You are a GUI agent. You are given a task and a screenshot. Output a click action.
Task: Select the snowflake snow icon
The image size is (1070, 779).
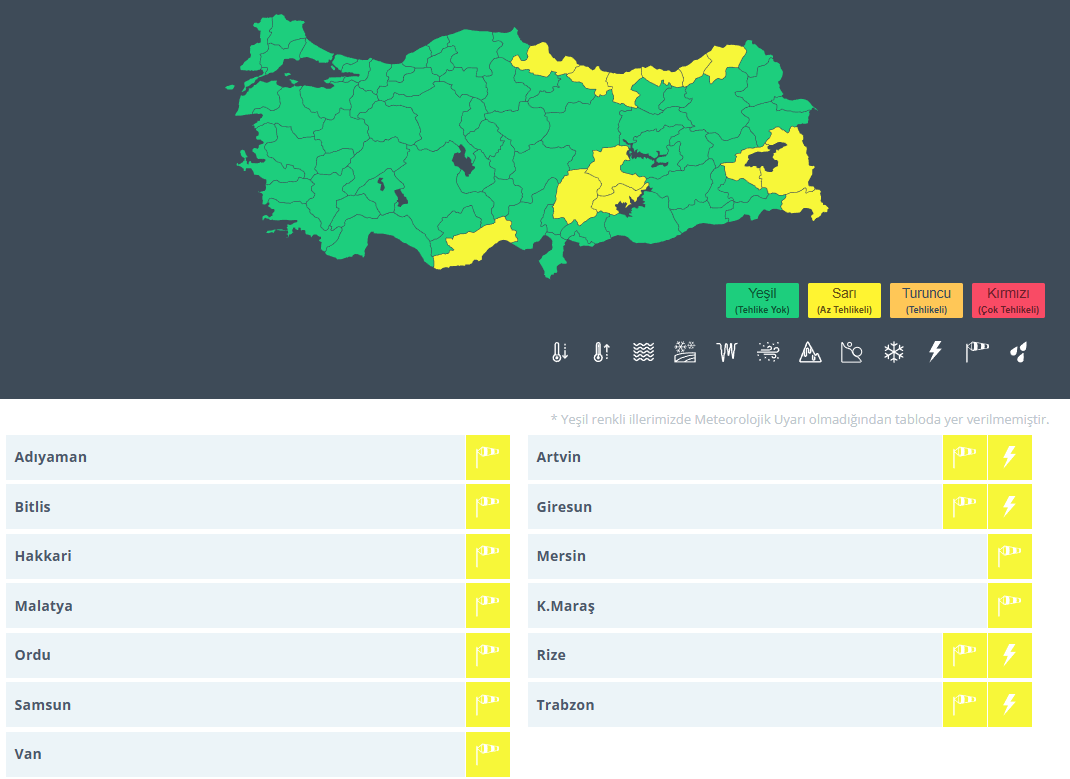tap(893, 352)
